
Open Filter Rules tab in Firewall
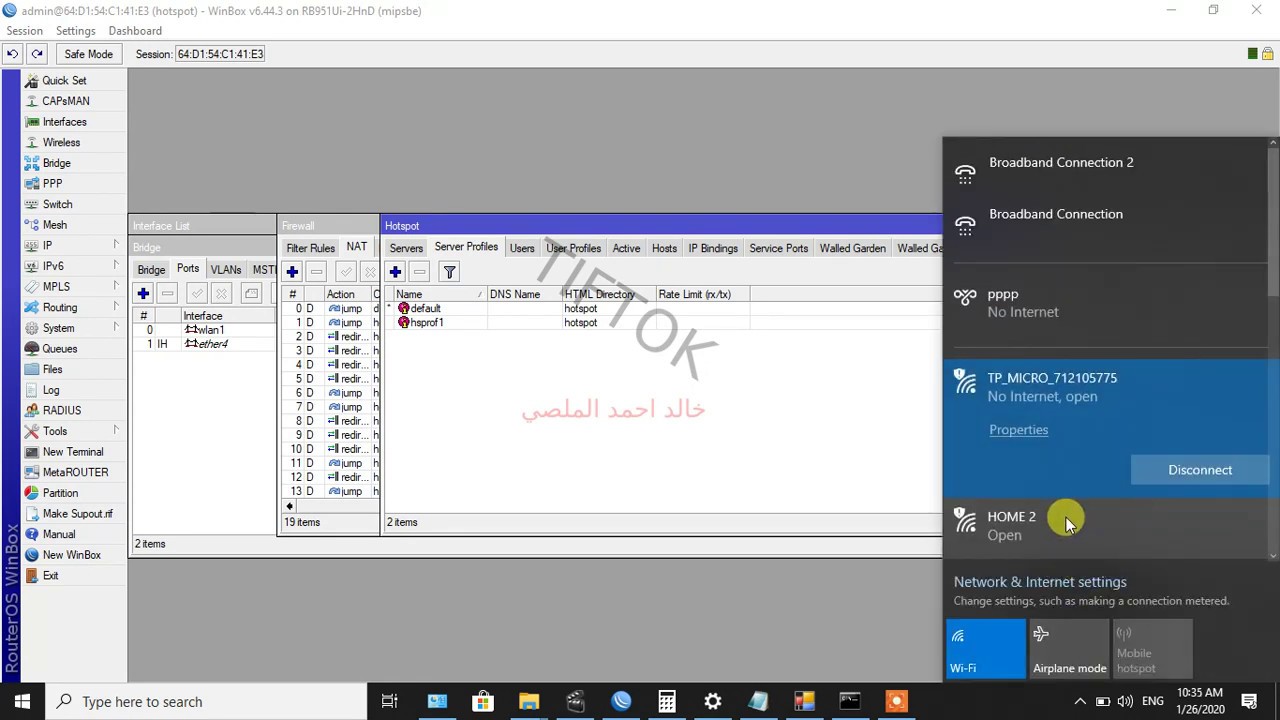[310, 248]
